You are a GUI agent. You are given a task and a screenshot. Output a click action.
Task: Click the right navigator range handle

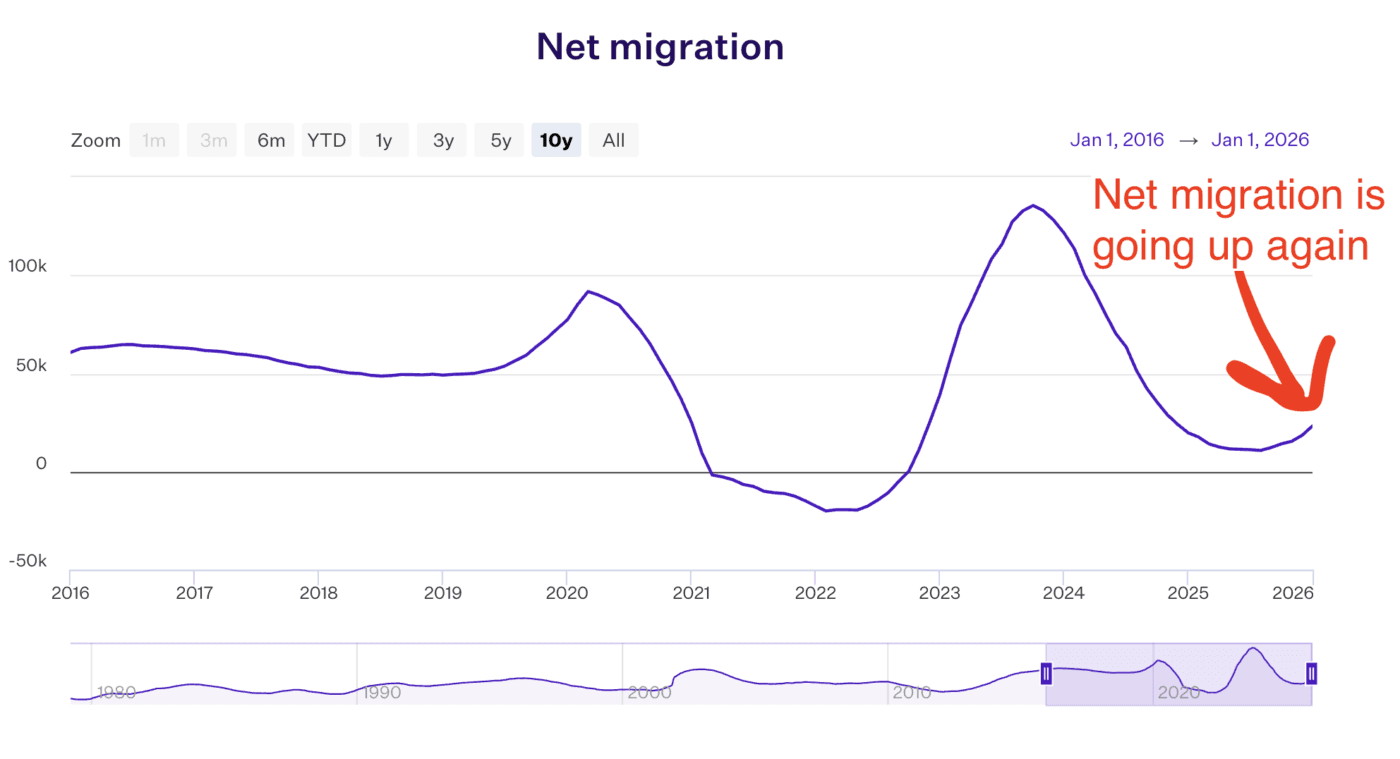[1312, 674]
